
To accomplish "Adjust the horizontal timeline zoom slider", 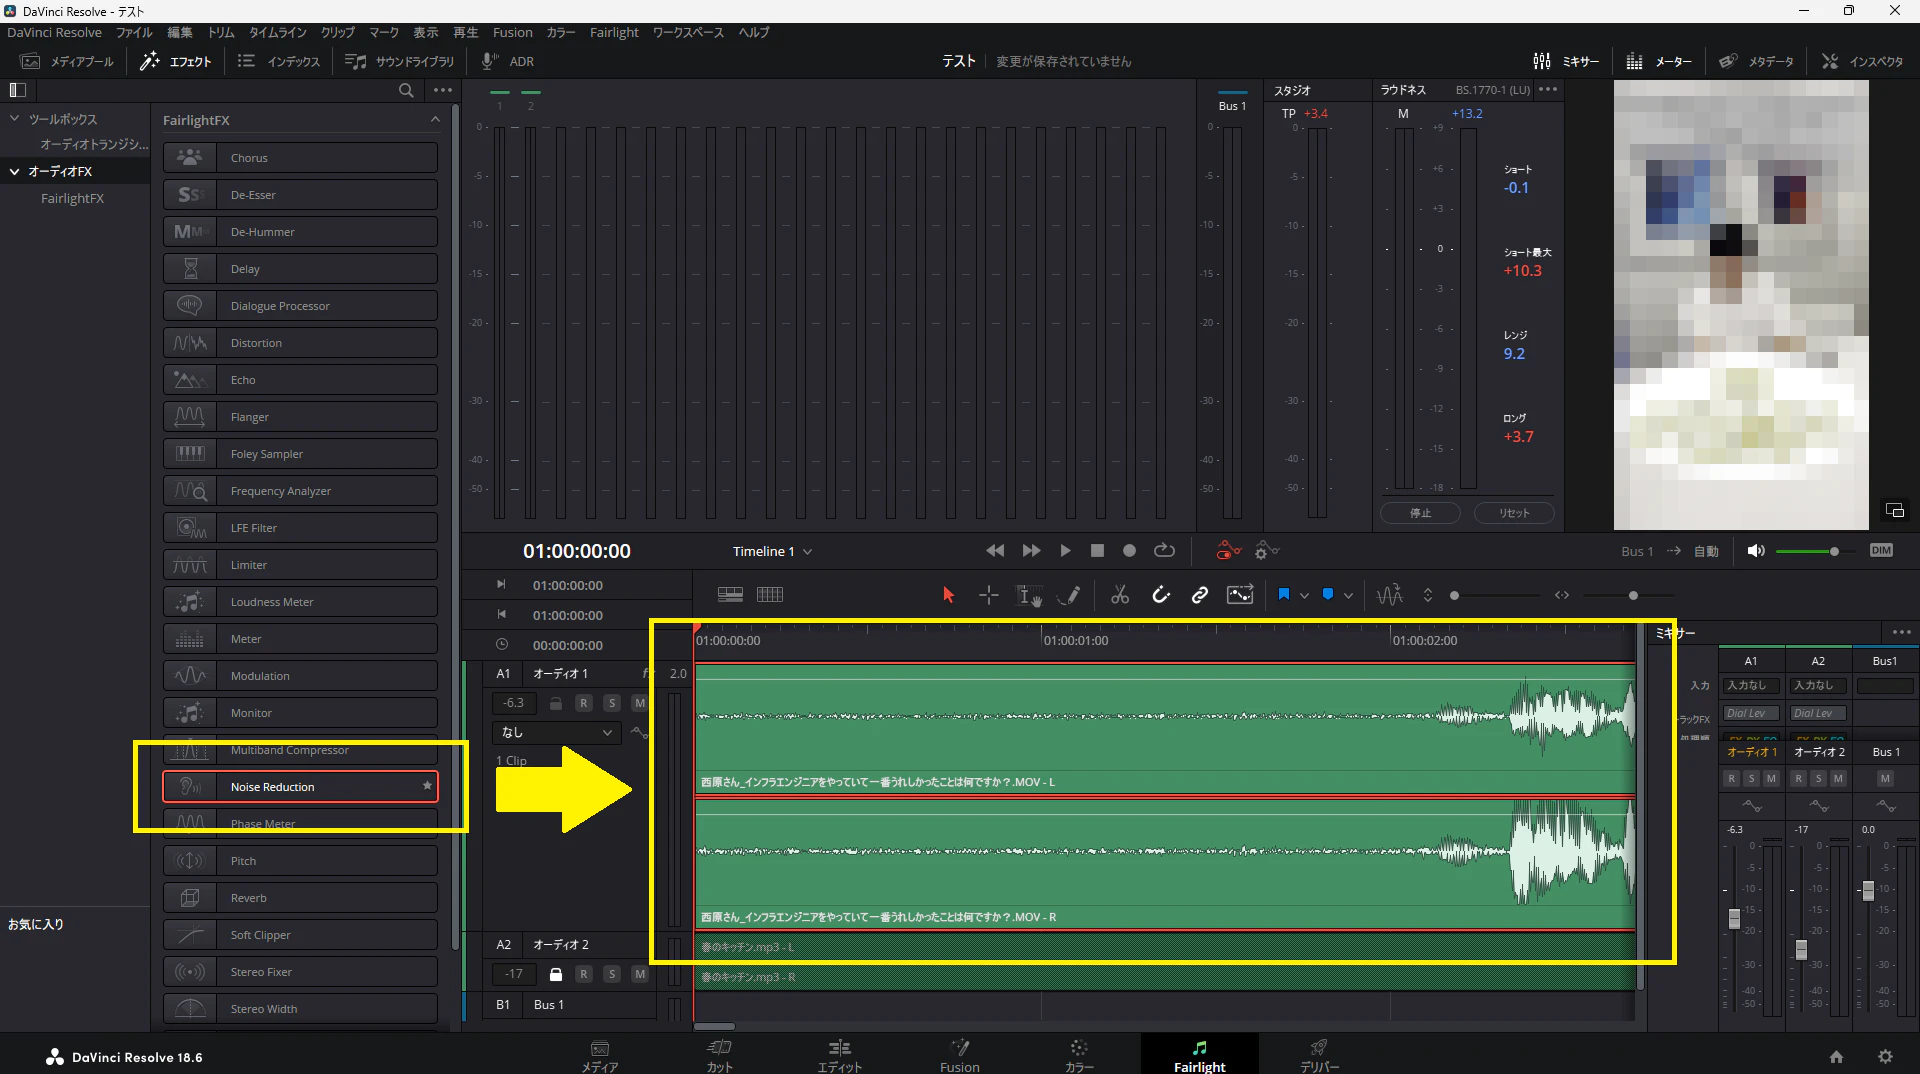I will 1633,596.
